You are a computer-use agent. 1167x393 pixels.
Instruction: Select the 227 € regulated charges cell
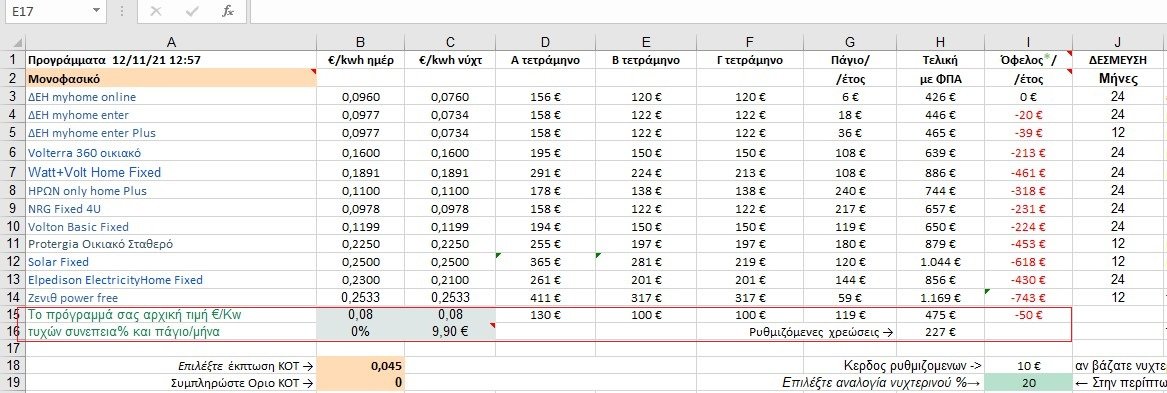tap(939, 332)
